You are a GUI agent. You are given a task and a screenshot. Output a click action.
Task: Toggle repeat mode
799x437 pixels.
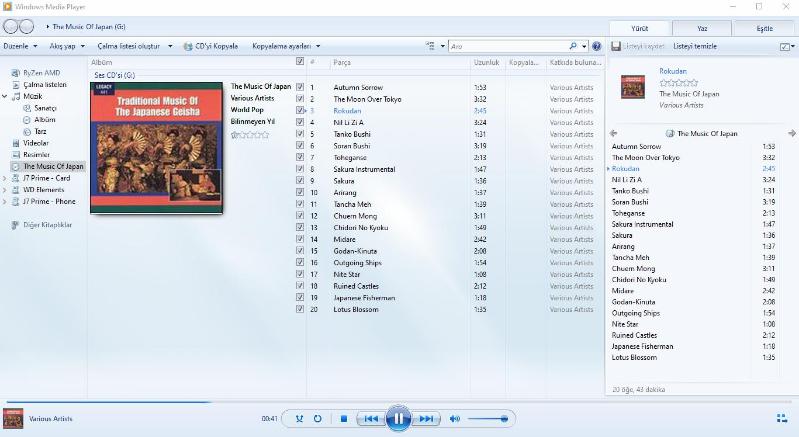pos(317,419)
